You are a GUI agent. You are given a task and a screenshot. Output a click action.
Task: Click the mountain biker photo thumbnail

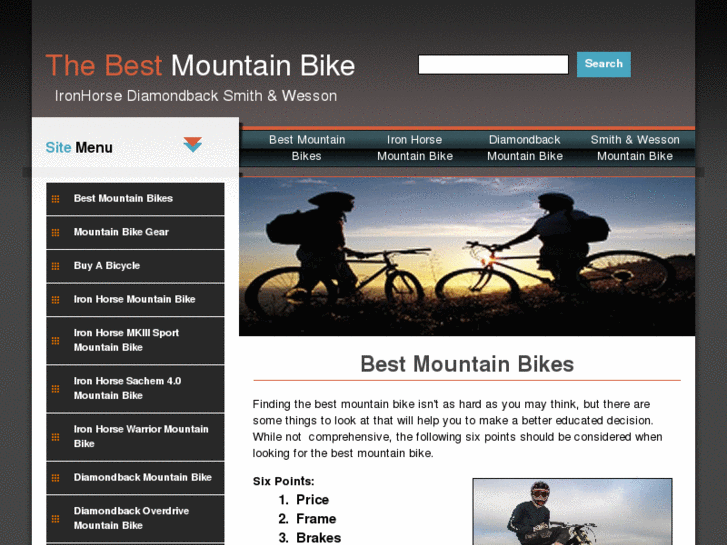(x=572, y=512)
